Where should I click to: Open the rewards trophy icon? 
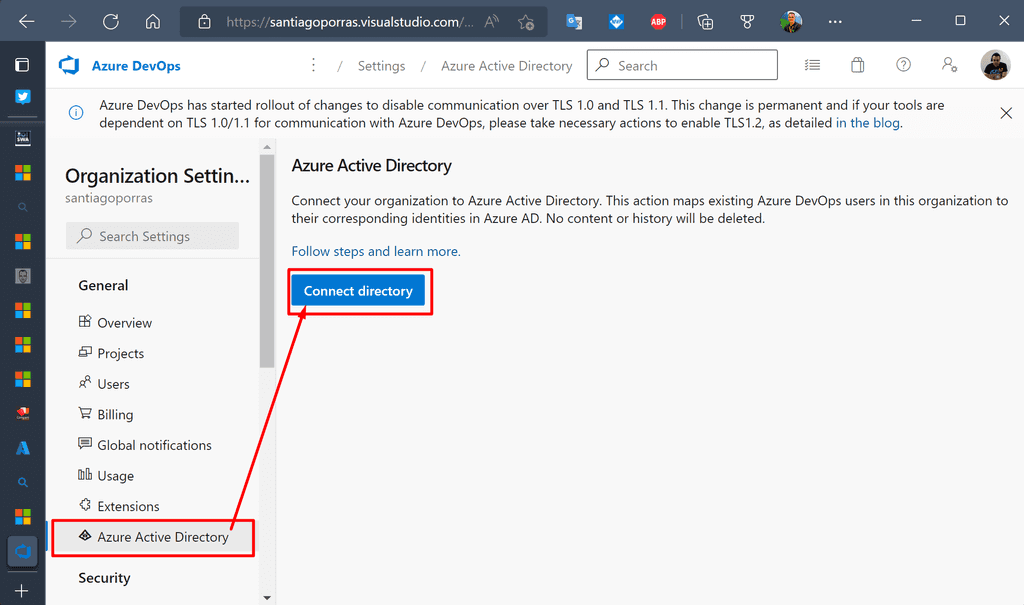747,22
